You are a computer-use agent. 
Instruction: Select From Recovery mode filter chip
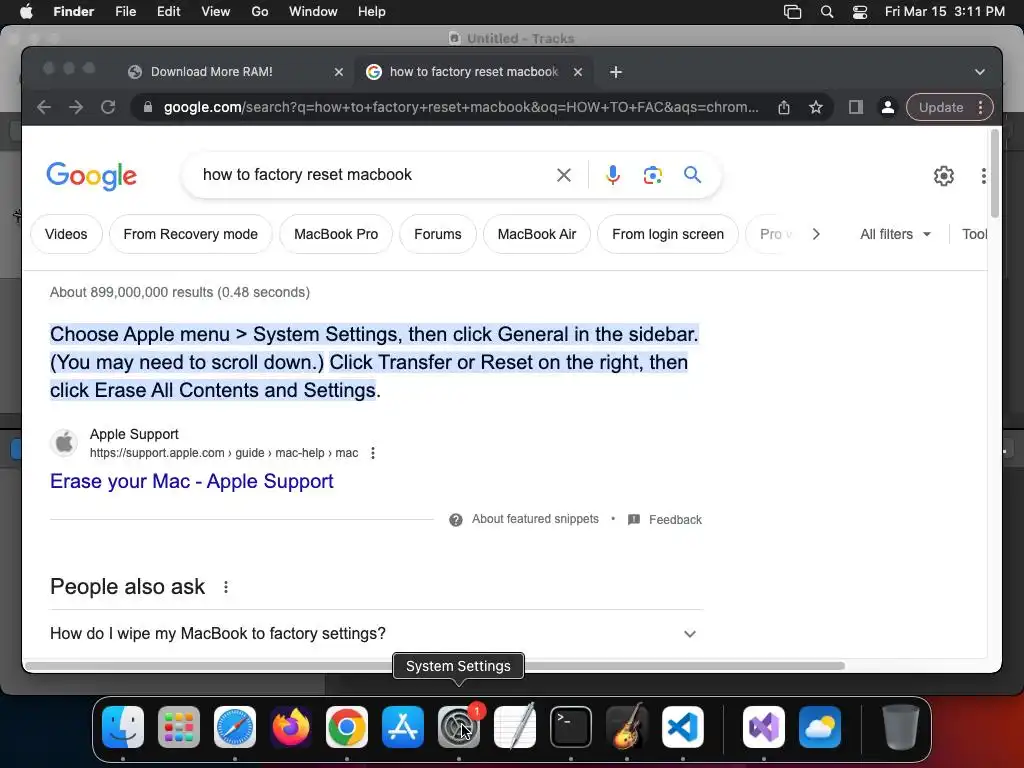coord(191,234)
